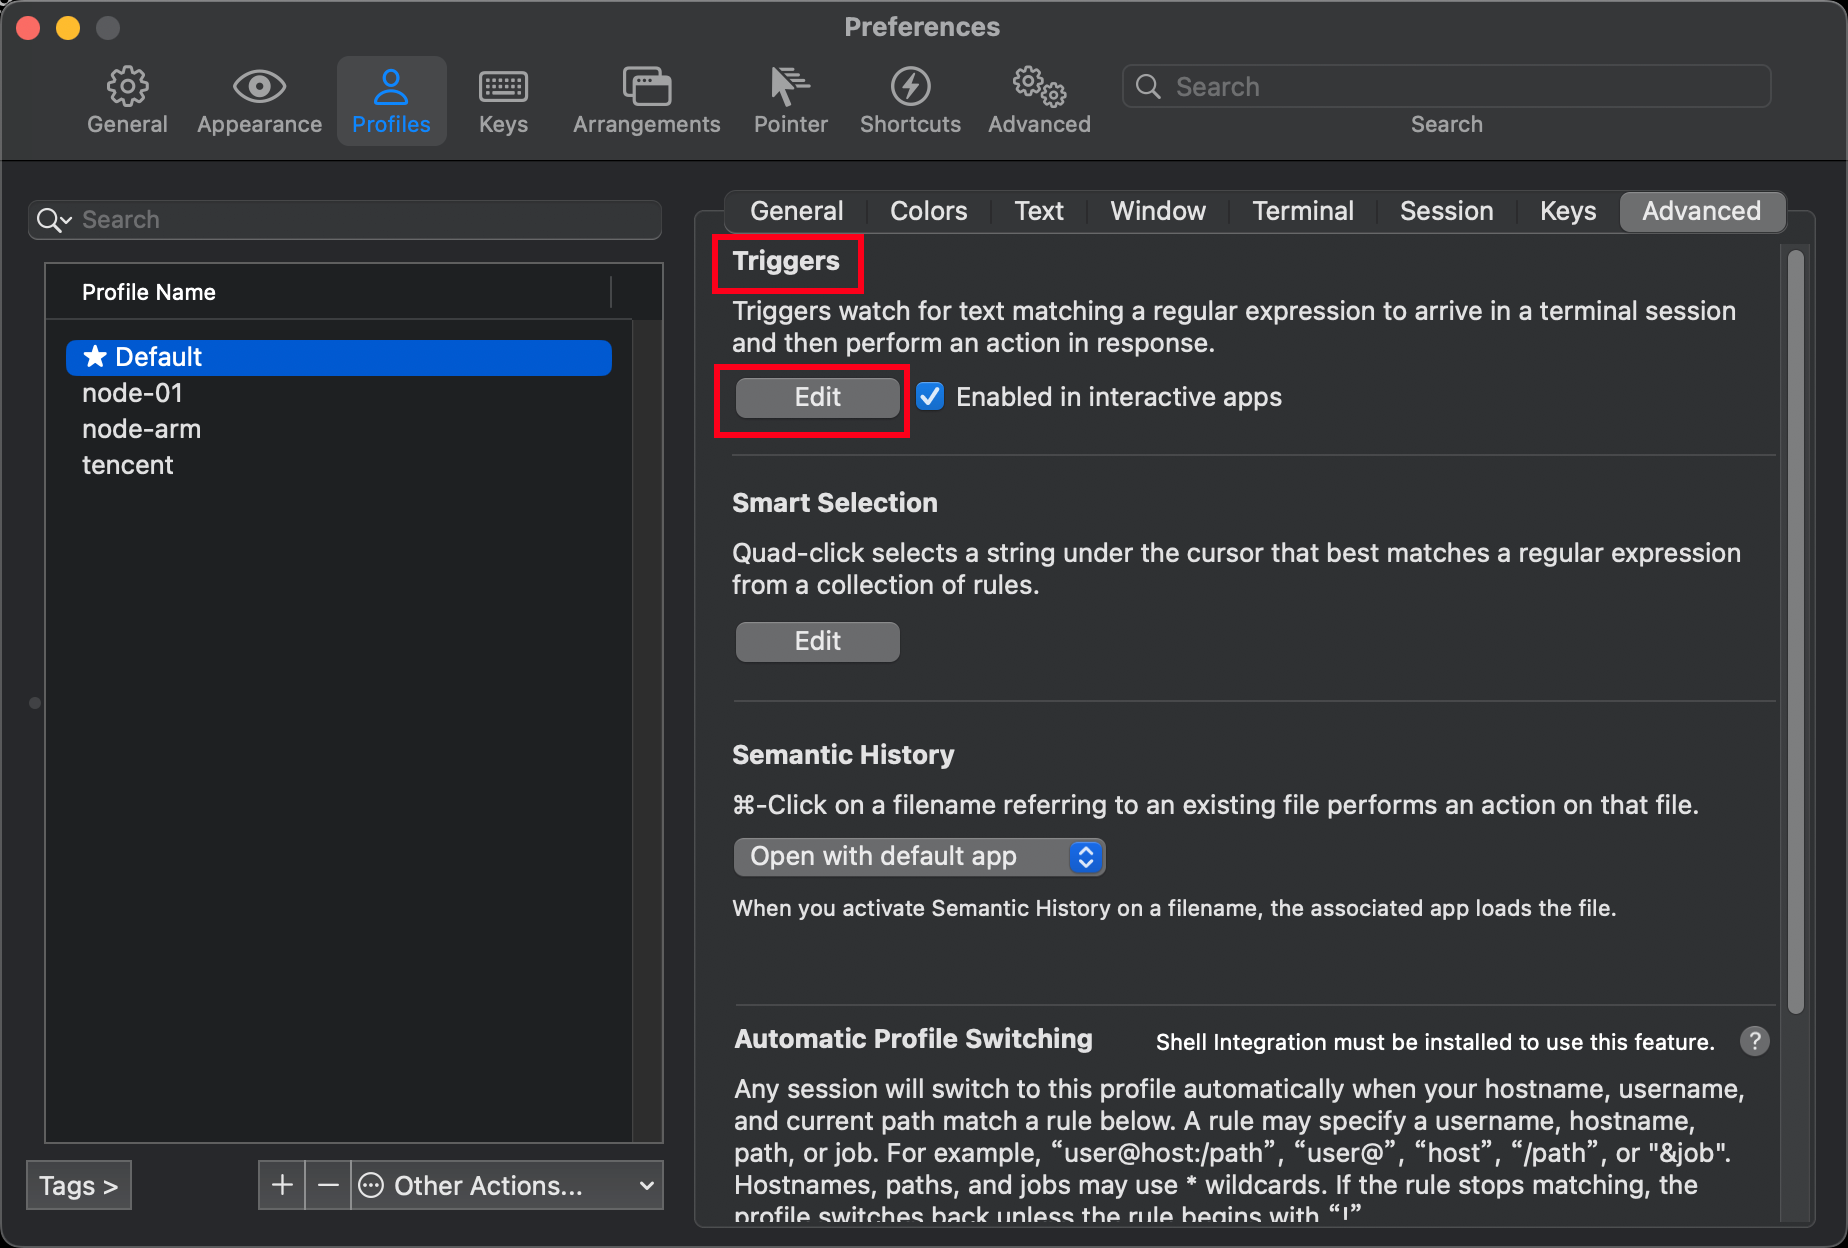Add a new profile with plus button
This screenshot has height=1248, width=1848.
[281, 1185]
